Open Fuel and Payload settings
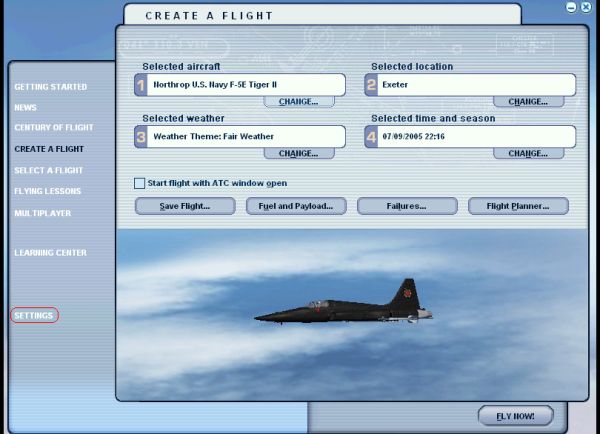Viewport: 600px width, 434px height. coord(296,206)
